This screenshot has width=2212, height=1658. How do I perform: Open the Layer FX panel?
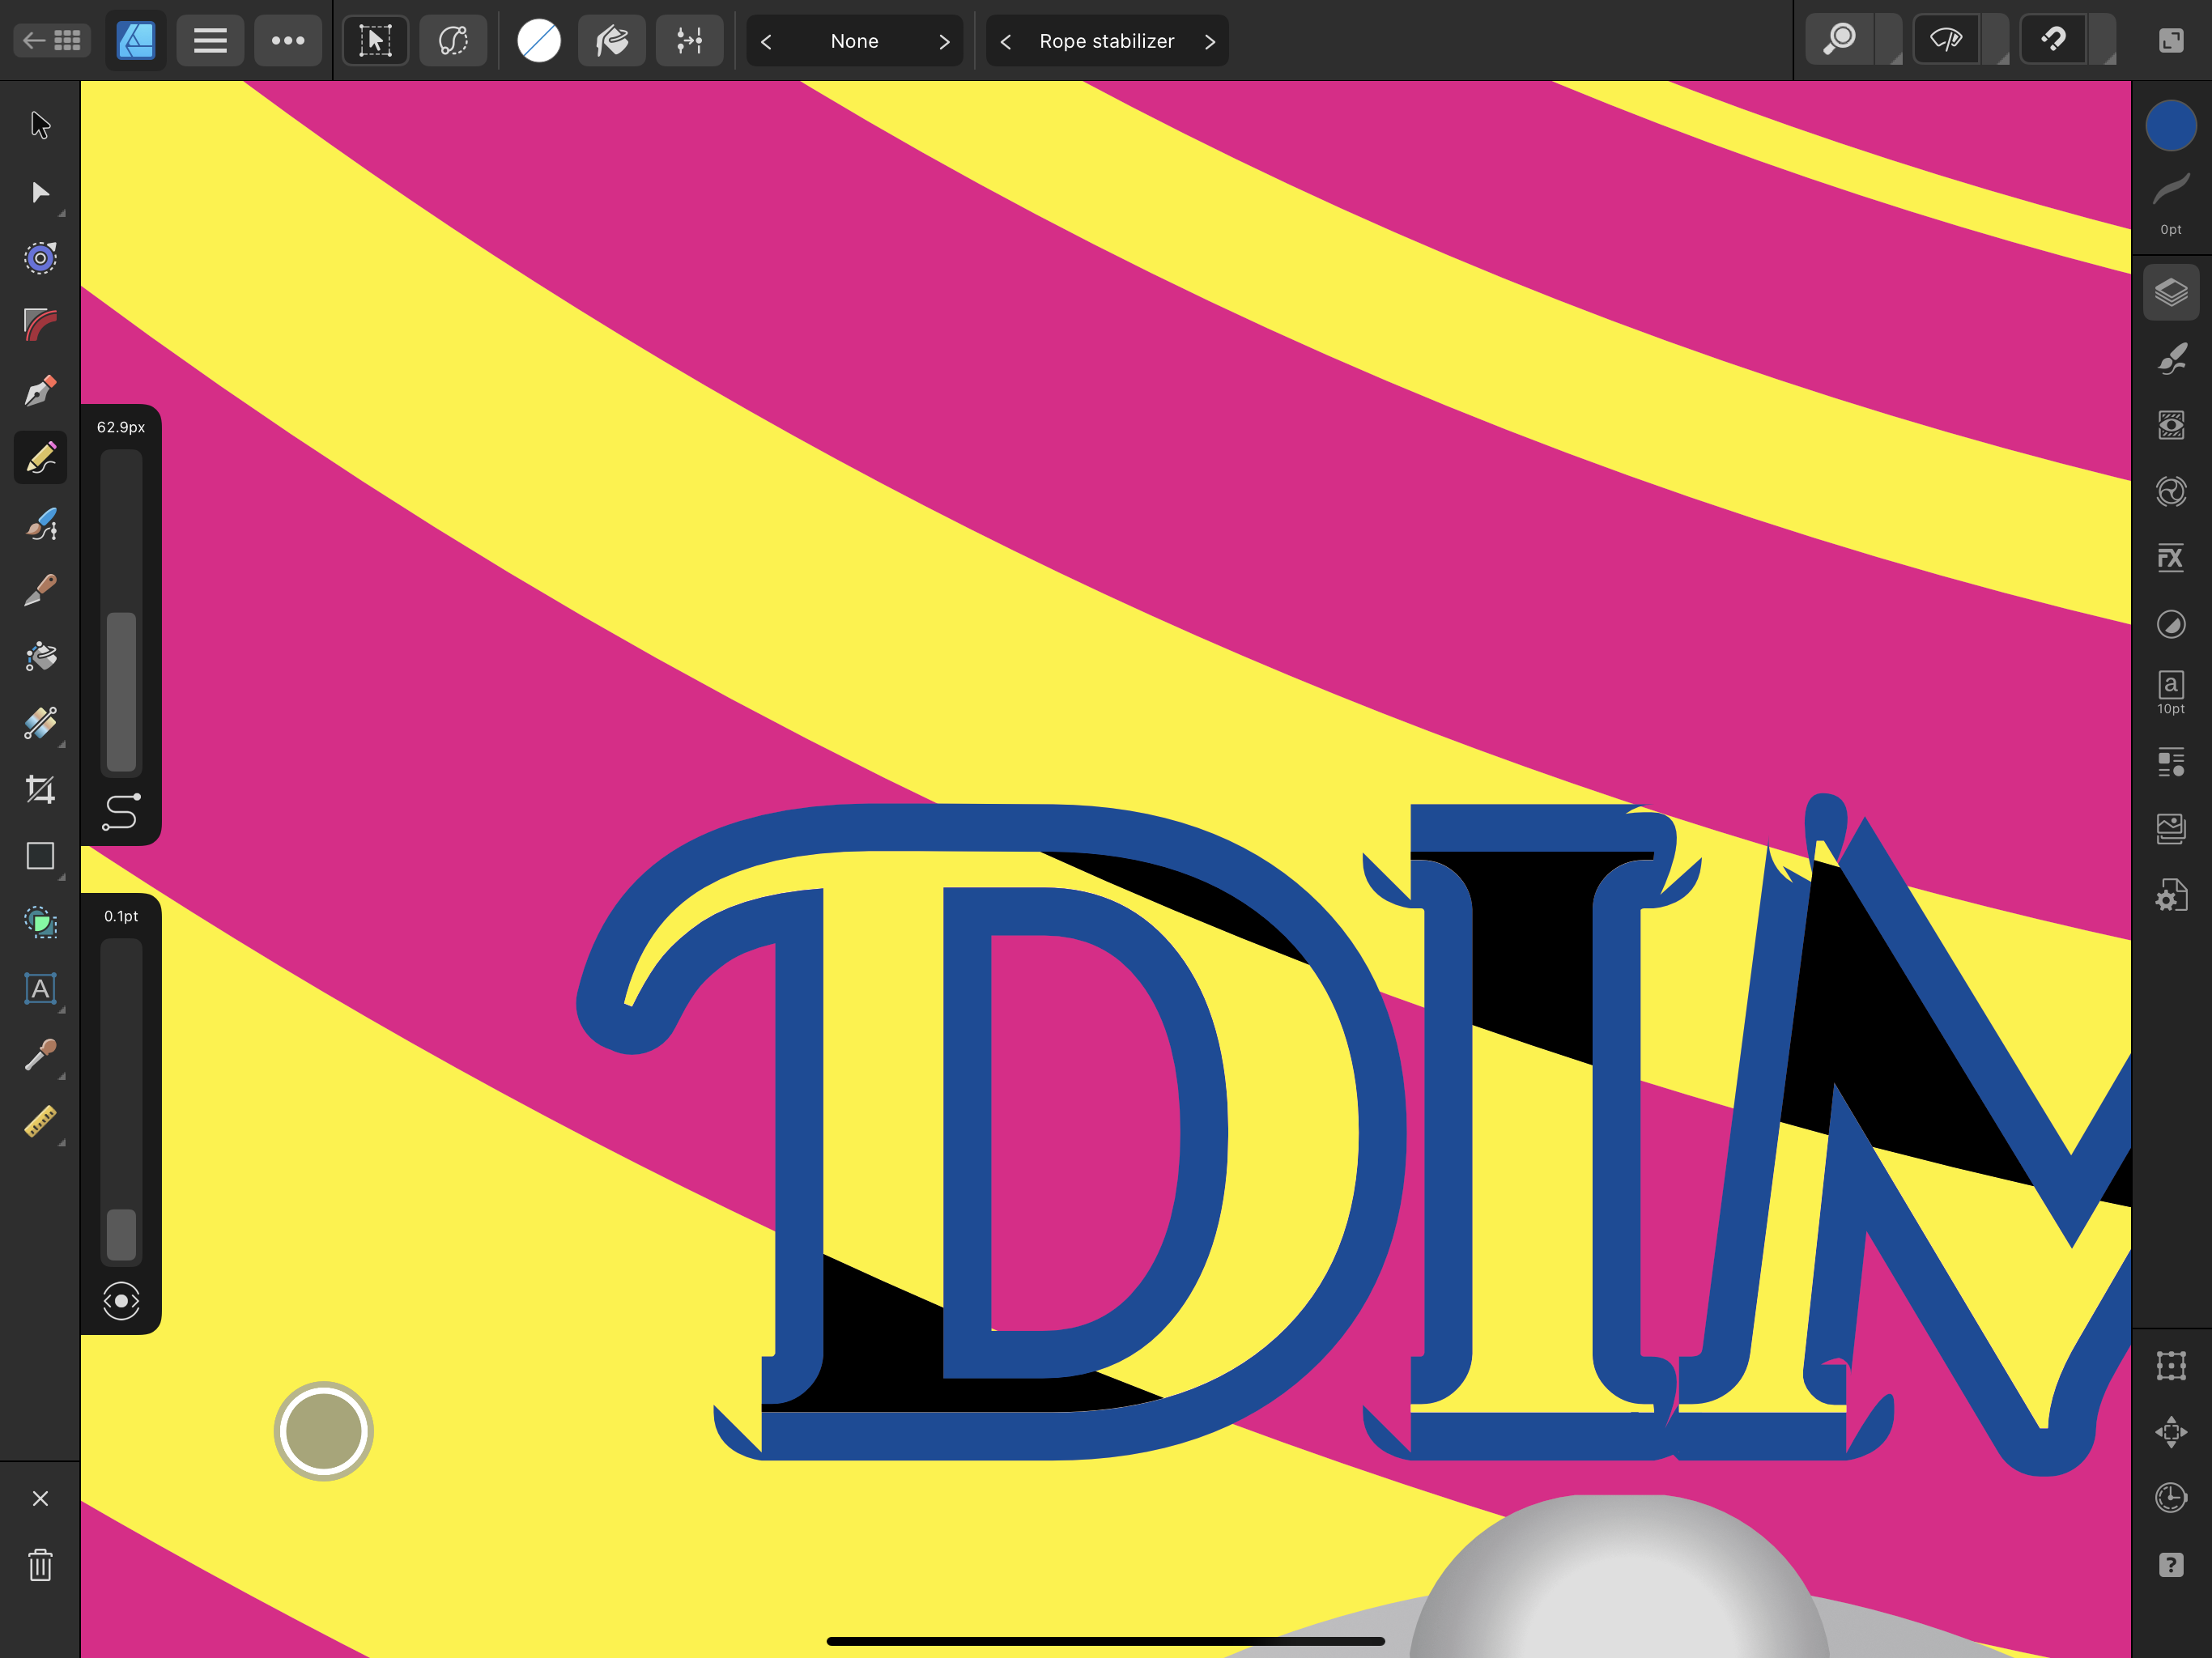[x=2170, y=558]
